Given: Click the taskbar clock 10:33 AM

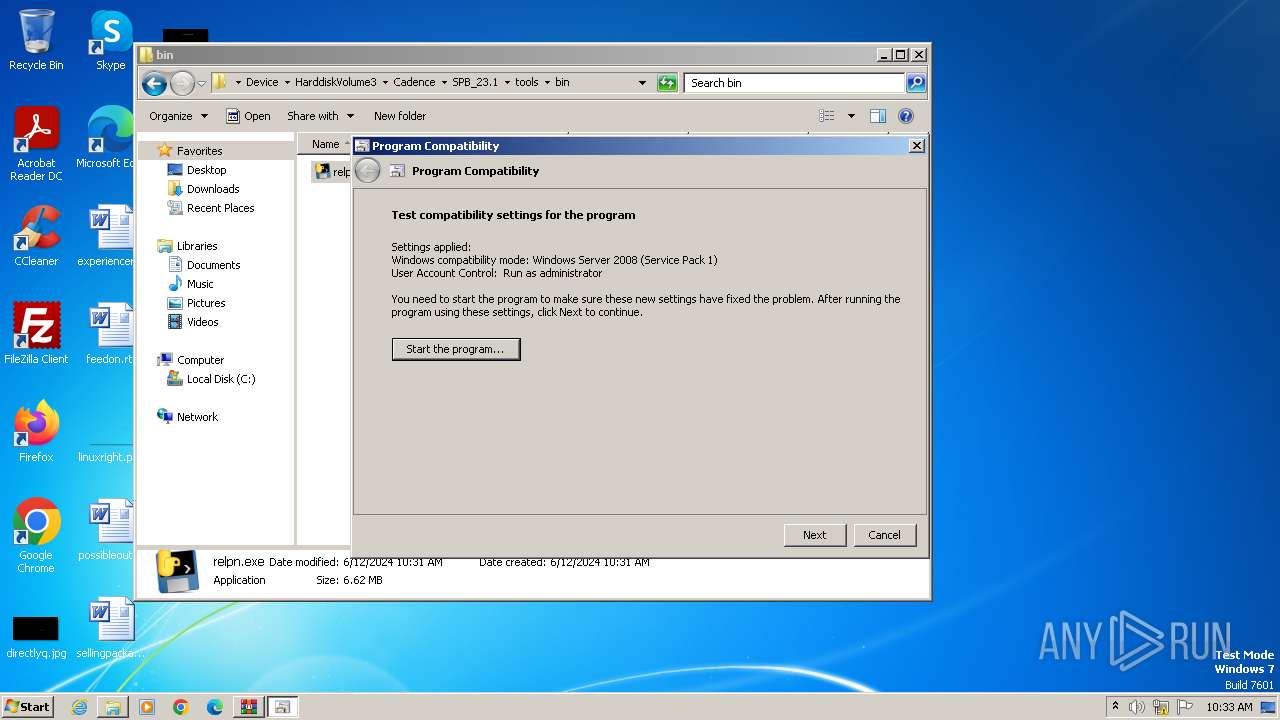Looking at the screenshot, I should (1229, 707).
